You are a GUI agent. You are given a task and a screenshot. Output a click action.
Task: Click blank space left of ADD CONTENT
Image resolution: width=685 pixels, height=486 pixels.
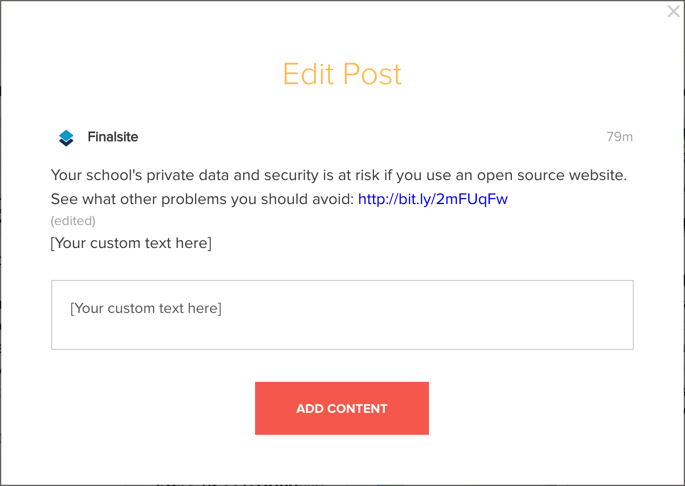point(153,408)
